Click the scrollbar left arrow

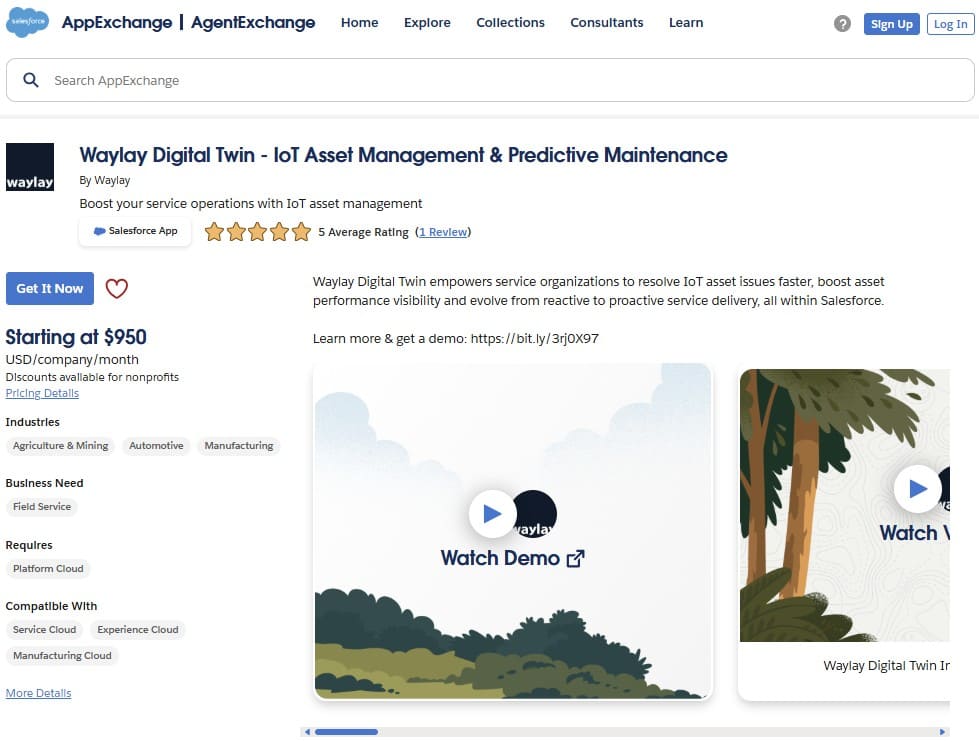coord(307,732)
